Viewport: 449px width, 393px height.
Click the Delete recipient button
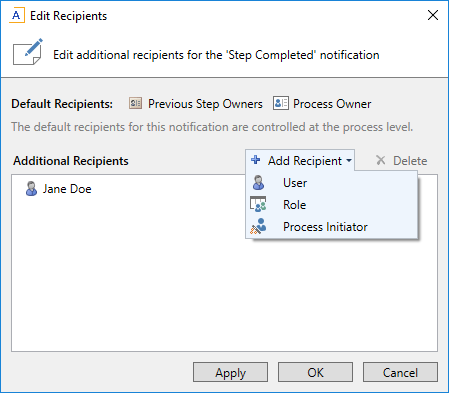click(x=402, y=161)
